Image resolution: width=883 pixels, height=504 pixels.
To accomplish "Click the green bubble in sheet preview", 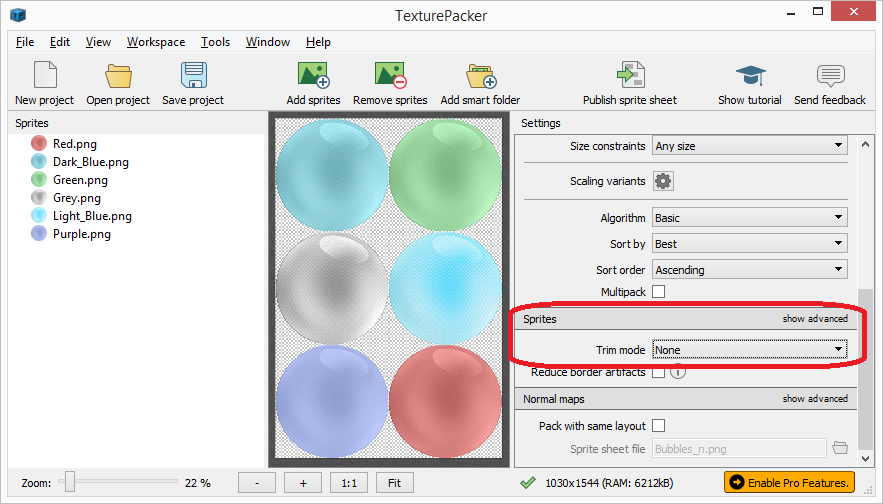I will click(x=445, y=175).
